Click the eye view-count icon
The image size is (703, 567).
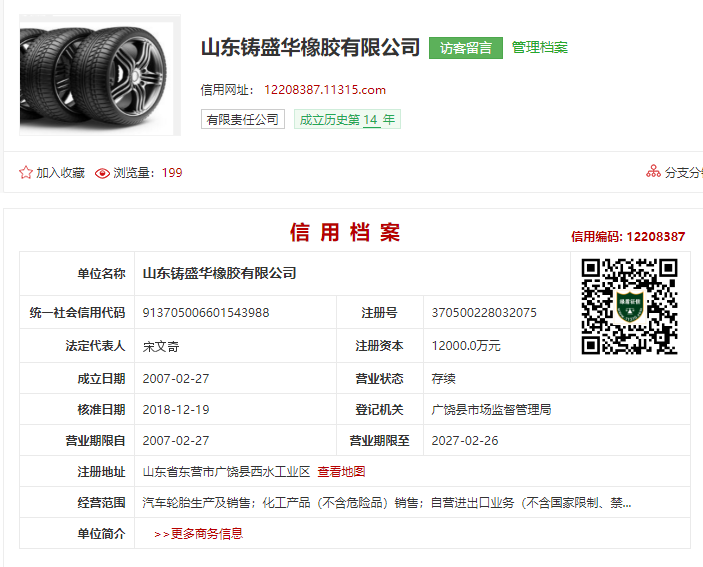102,173
